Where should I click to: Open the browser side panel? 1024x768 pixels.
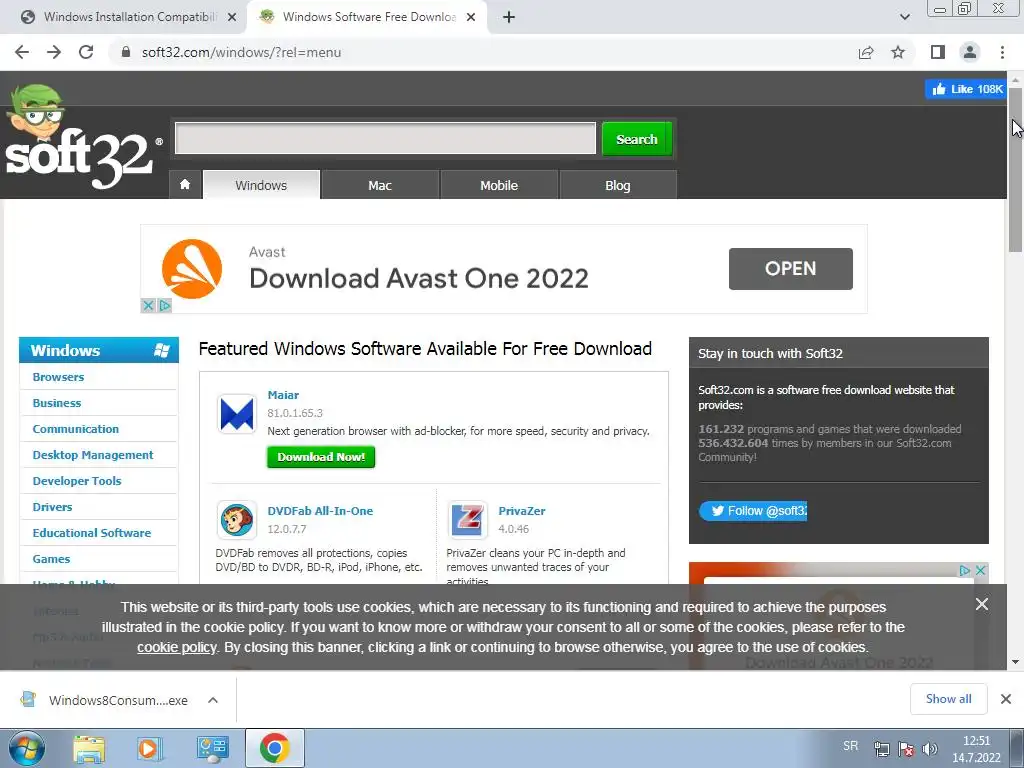click(x=938, y=52)
